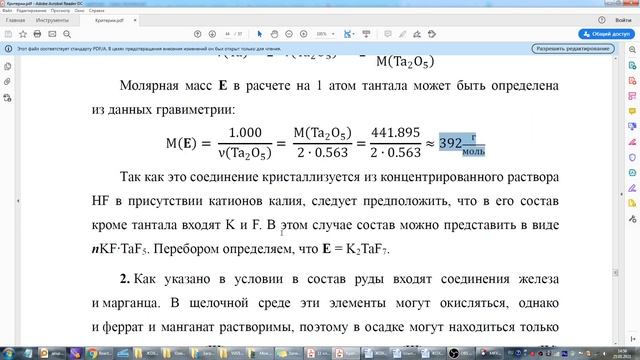Activate the hand pan tool

(x=274, y=34)
